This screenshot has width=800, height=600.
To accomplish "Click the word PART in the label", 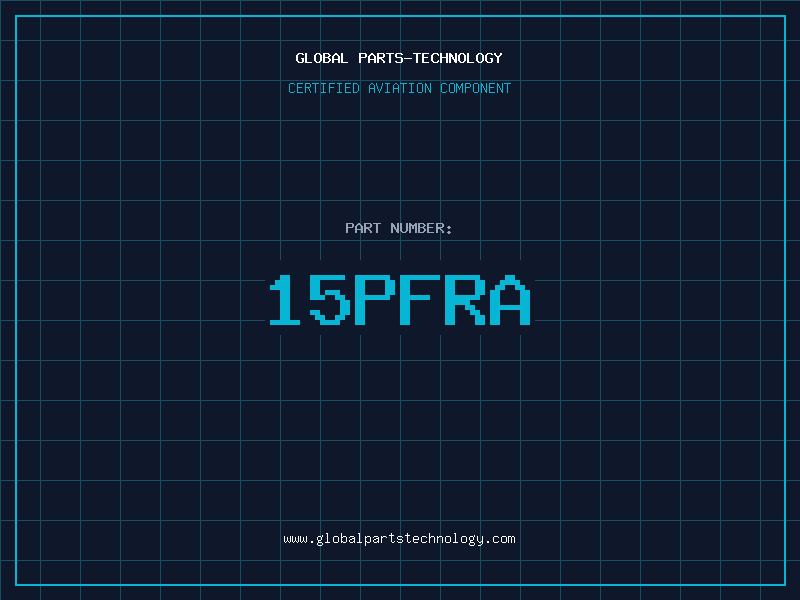I will click(x=364, y=228).
